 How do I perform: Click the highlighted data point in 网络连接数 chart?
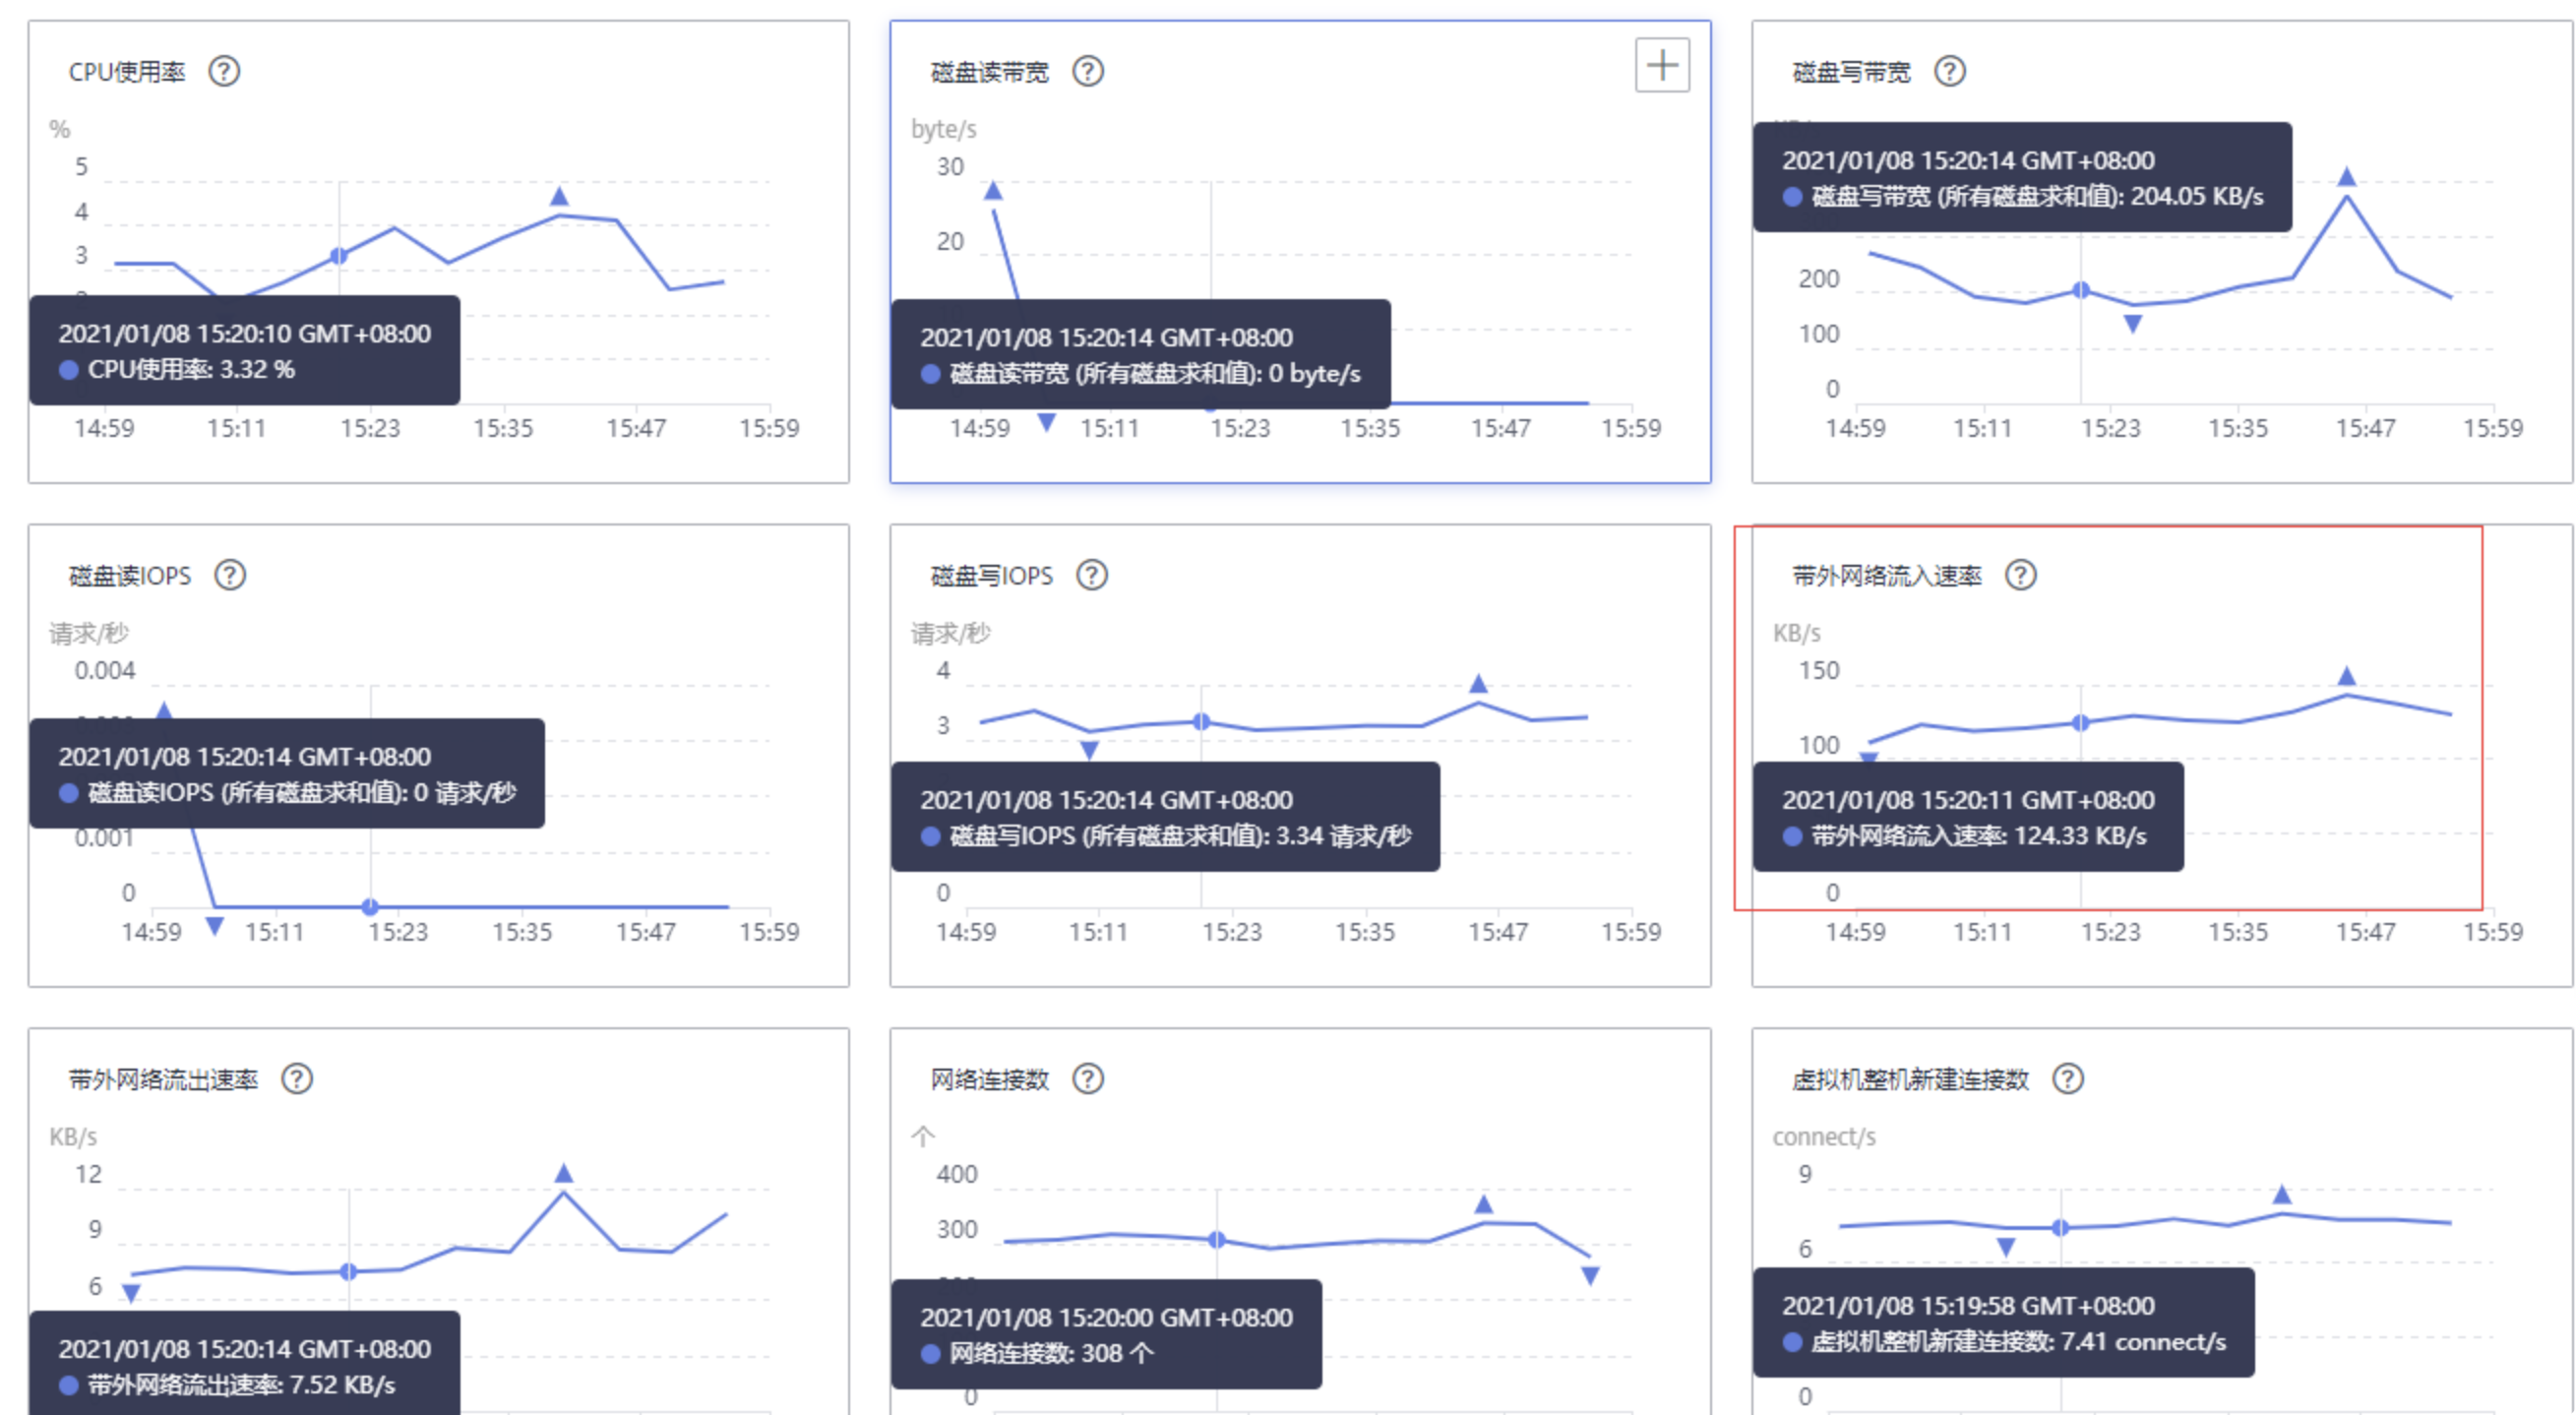point(1217,1240)
